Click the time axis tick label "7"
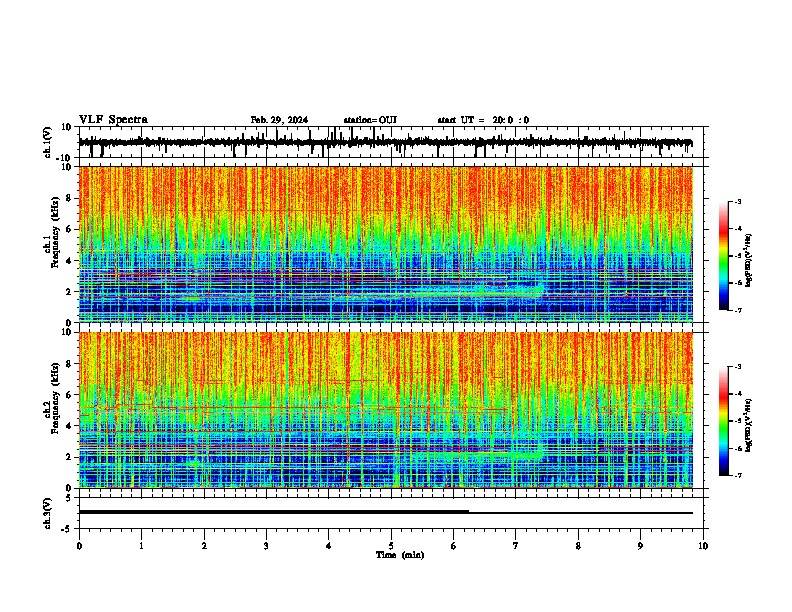The width and height of the screenshot is (792, 612). pyautogui.click(x=516, y=546)
